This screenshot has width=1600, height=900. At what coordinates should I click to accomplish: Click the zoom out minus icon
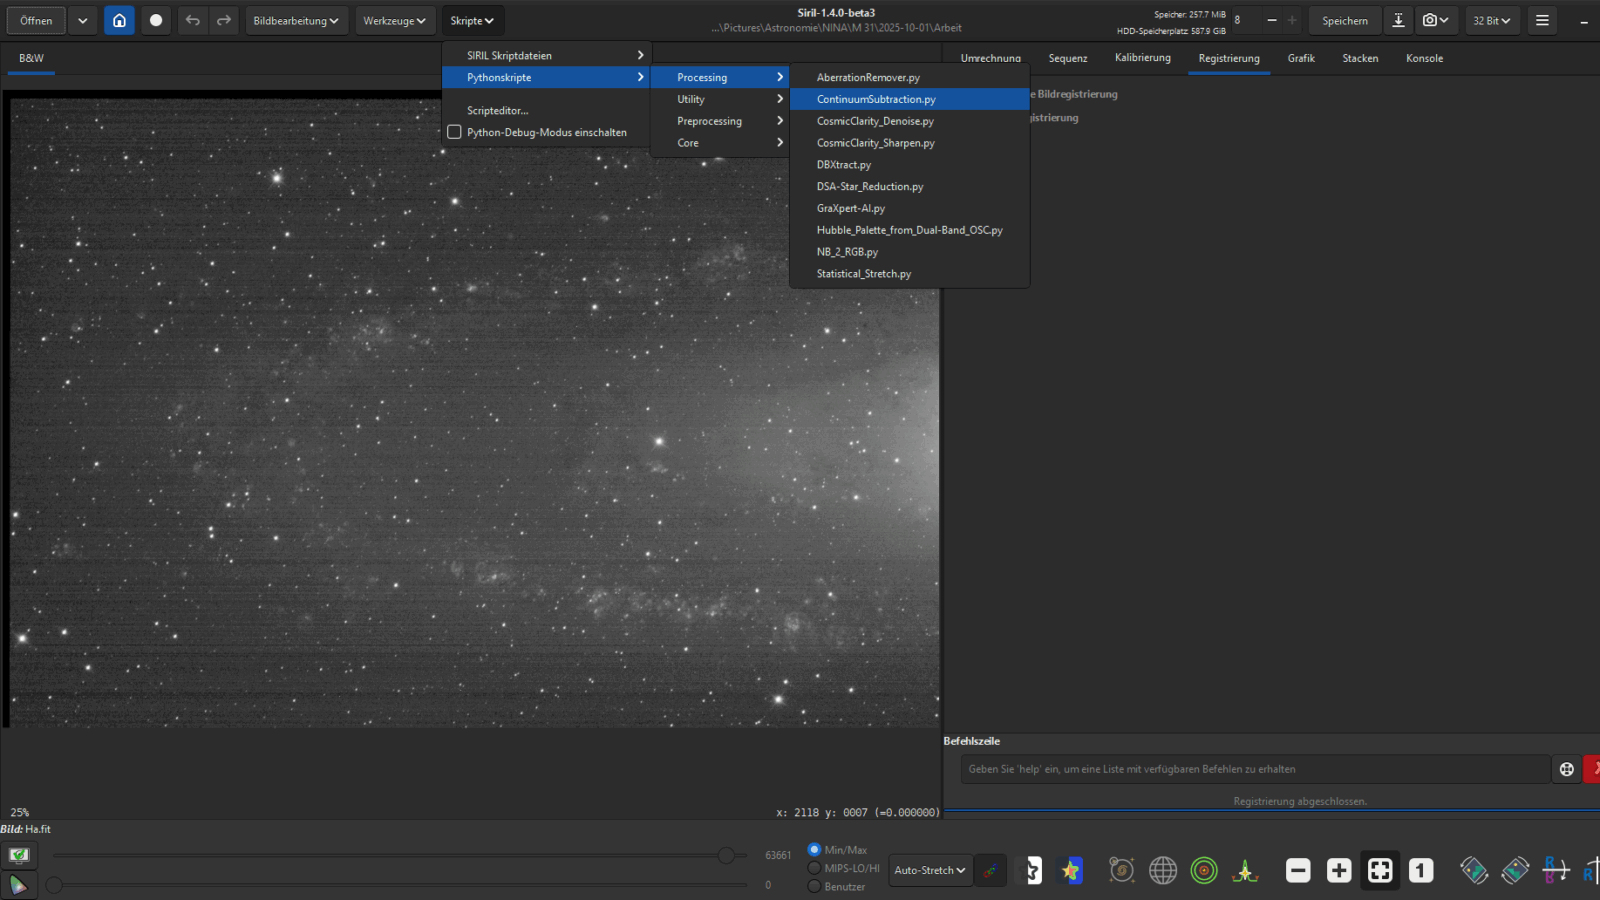point(1298,870)
